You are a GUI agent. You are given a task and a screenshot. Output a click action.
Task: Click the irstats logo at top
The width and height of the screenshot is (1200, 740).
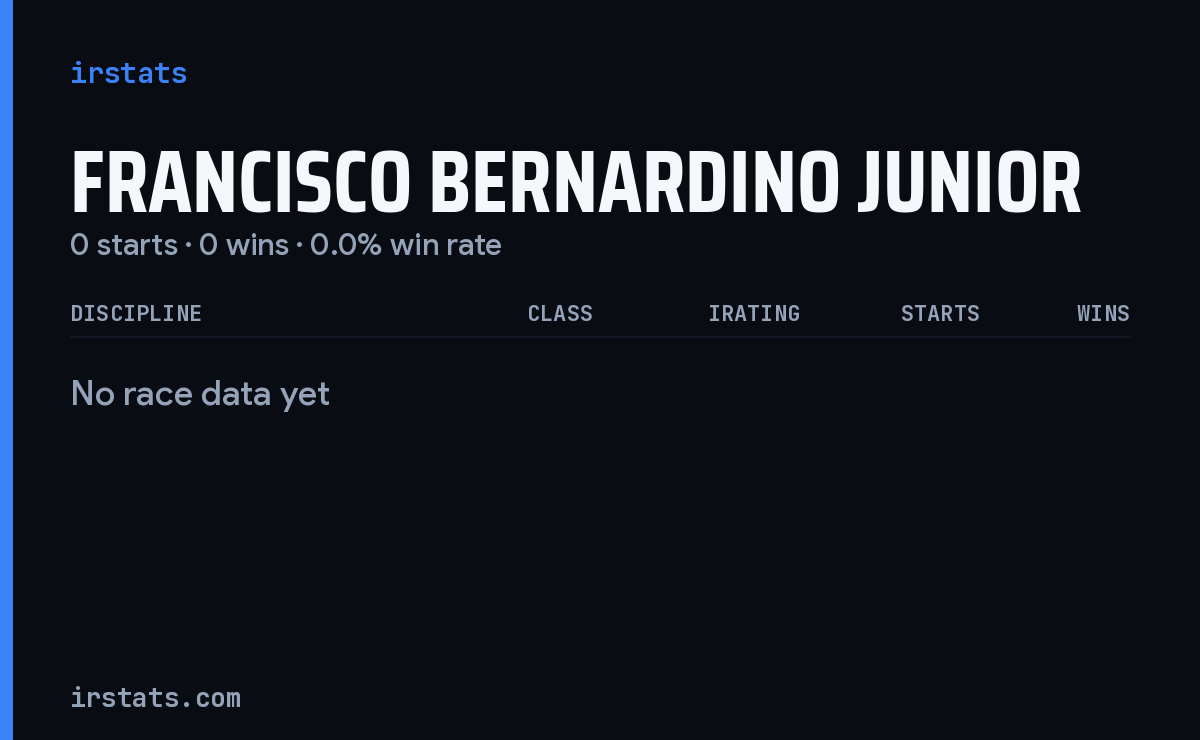pos(128,73)
